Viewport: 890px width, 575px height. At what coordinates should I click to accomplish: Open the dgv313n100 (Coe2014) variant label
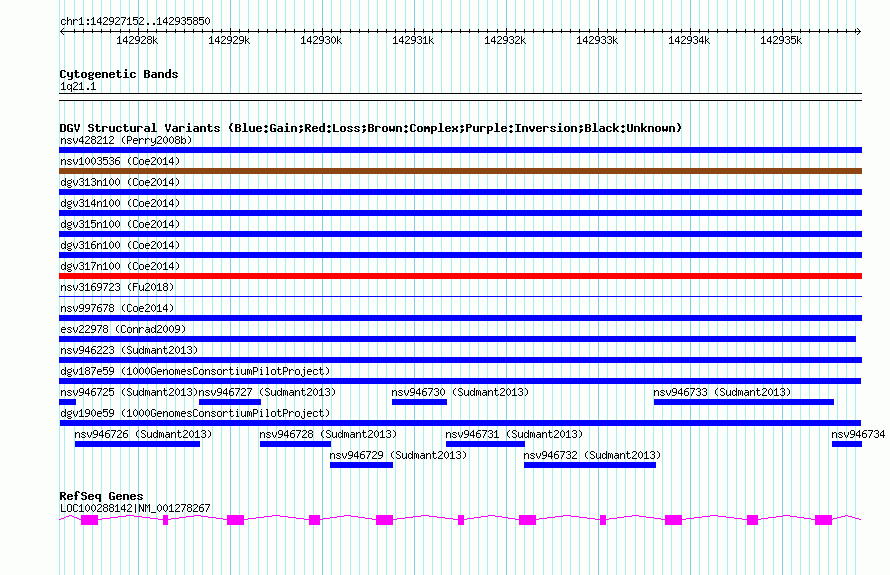pos(120,182)
